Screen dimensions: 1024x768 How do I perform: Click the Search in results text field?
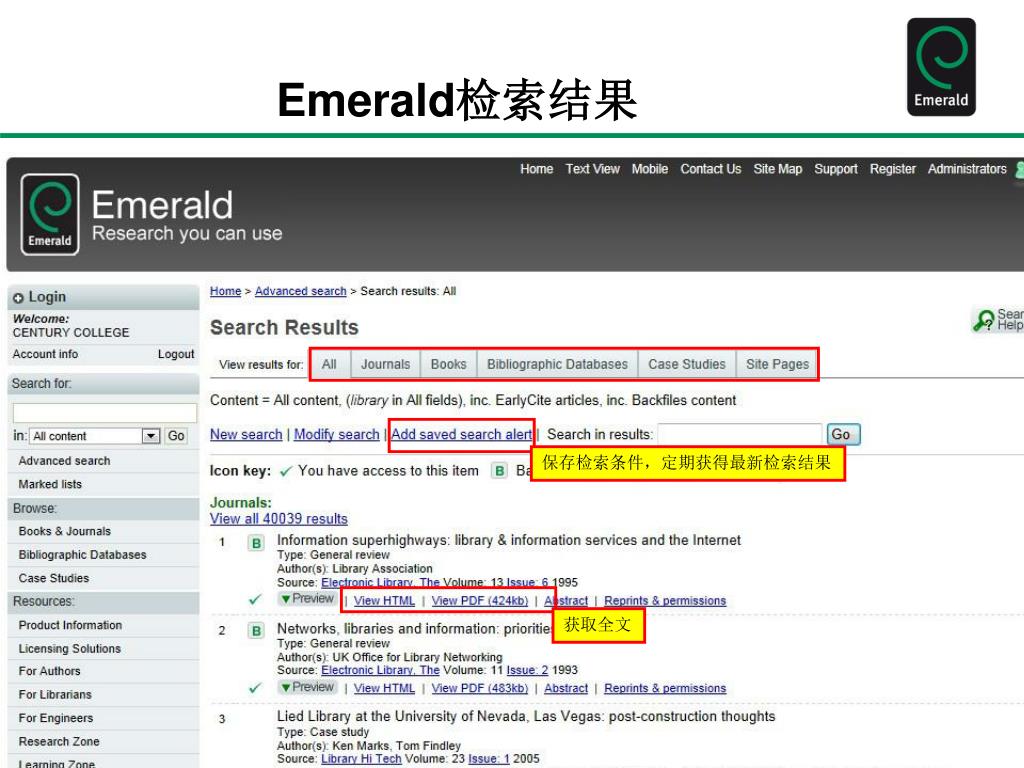(739, 434)
